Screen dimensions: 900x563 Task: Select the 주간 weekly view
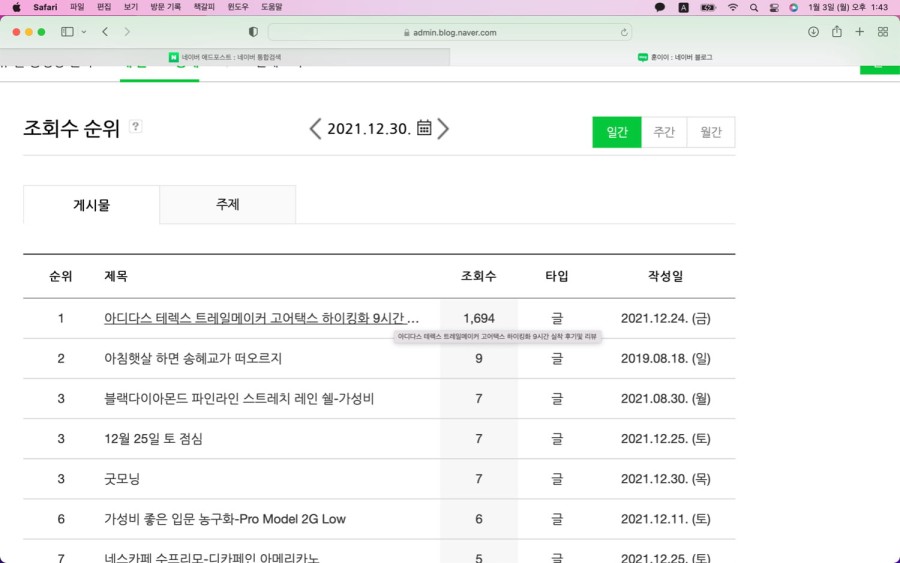[x=664, y=132]
